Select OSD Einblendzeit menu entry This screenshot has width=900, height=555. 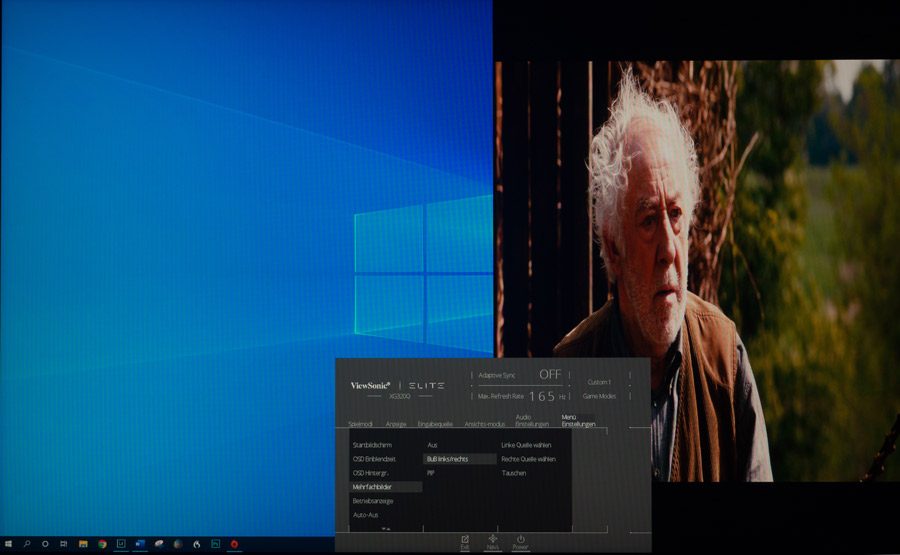point(374,459)
